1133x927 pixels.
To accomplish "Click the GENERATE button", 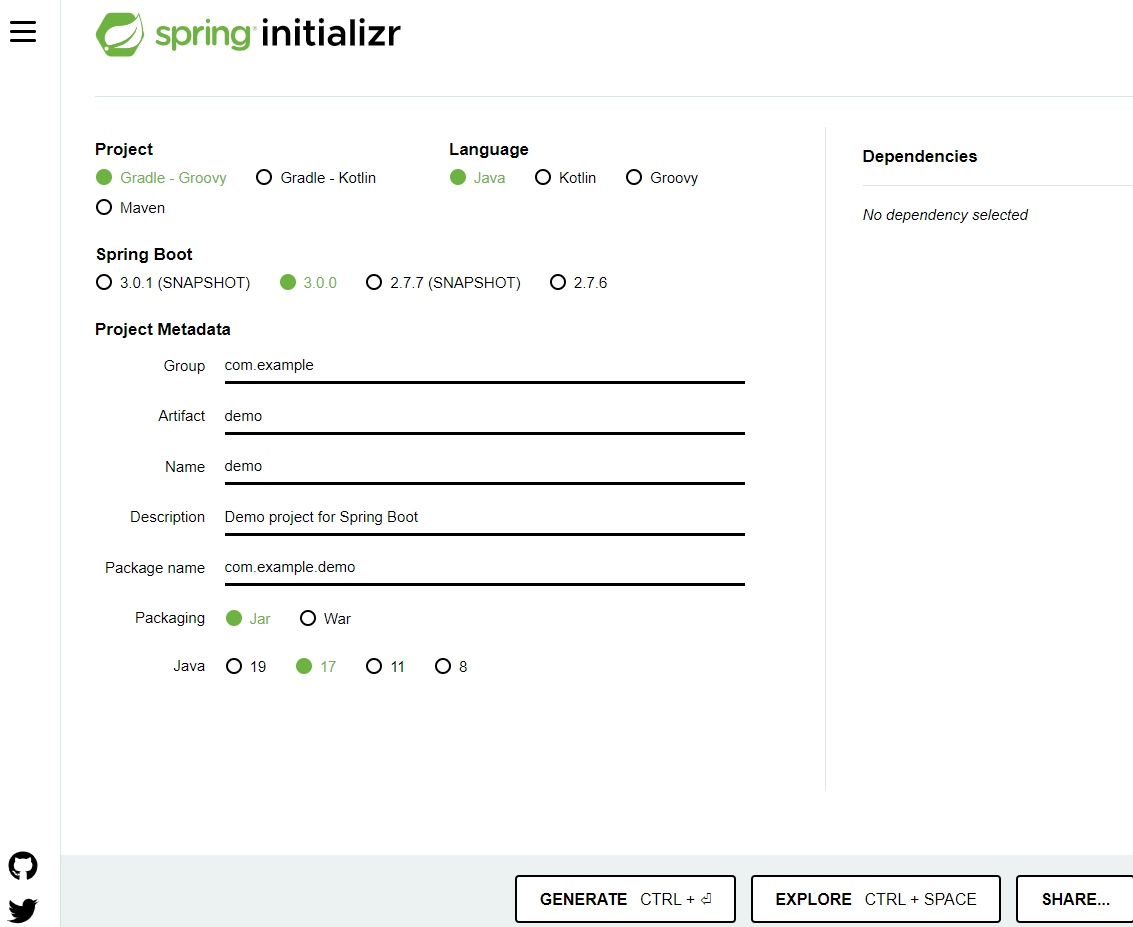I will coord(625,899).
